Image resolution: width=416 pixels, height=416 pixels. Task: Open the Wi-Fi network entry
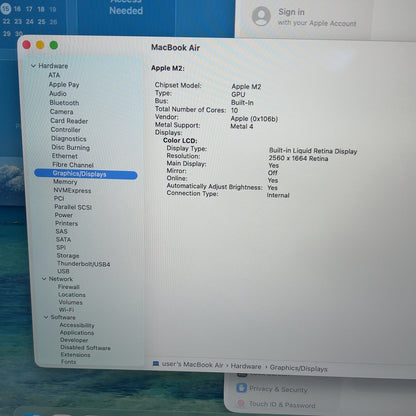coord(67,310)
